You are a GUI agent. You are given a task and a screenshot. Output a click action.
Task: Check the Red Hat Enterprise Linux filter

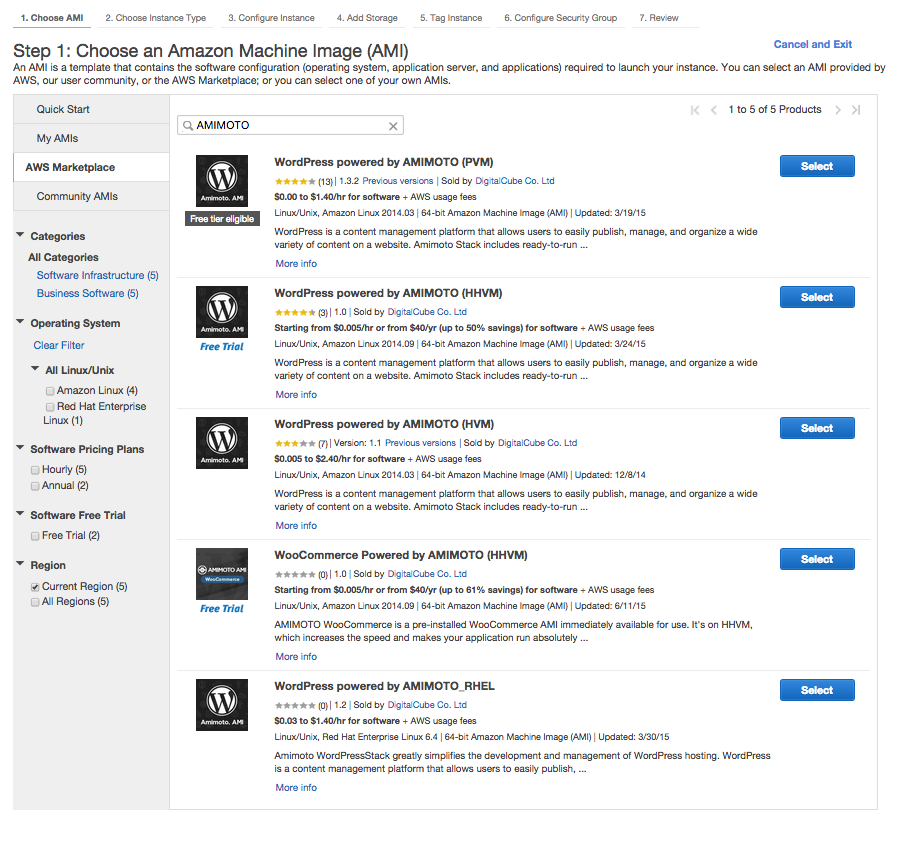tap(50, 407)
